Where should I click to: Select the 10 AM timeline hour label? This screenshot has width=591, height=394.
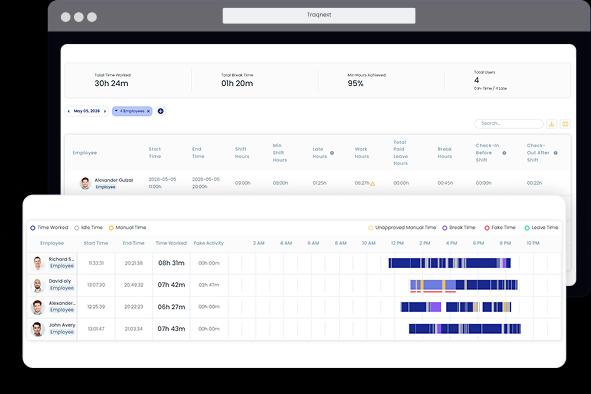coord(369,243)
